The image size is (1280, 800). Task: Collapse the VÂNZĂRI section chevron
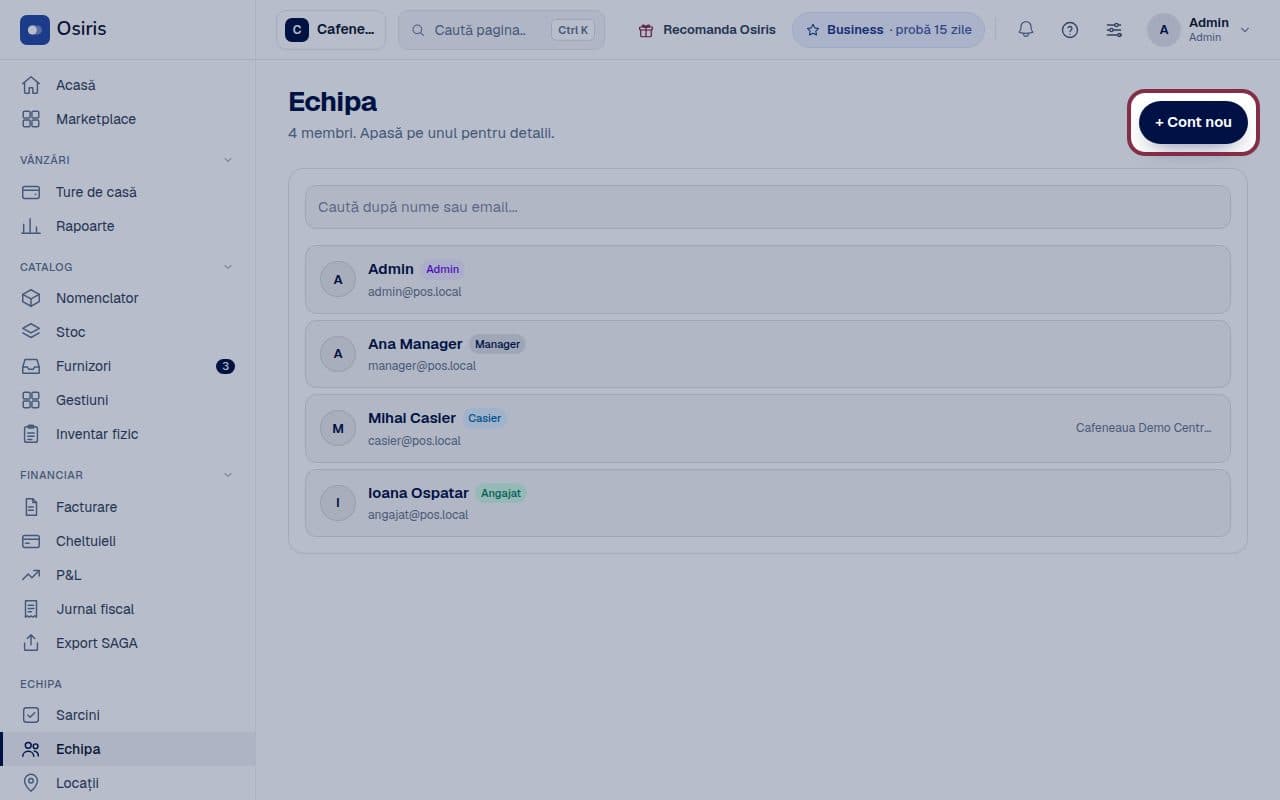coord(227,160)
